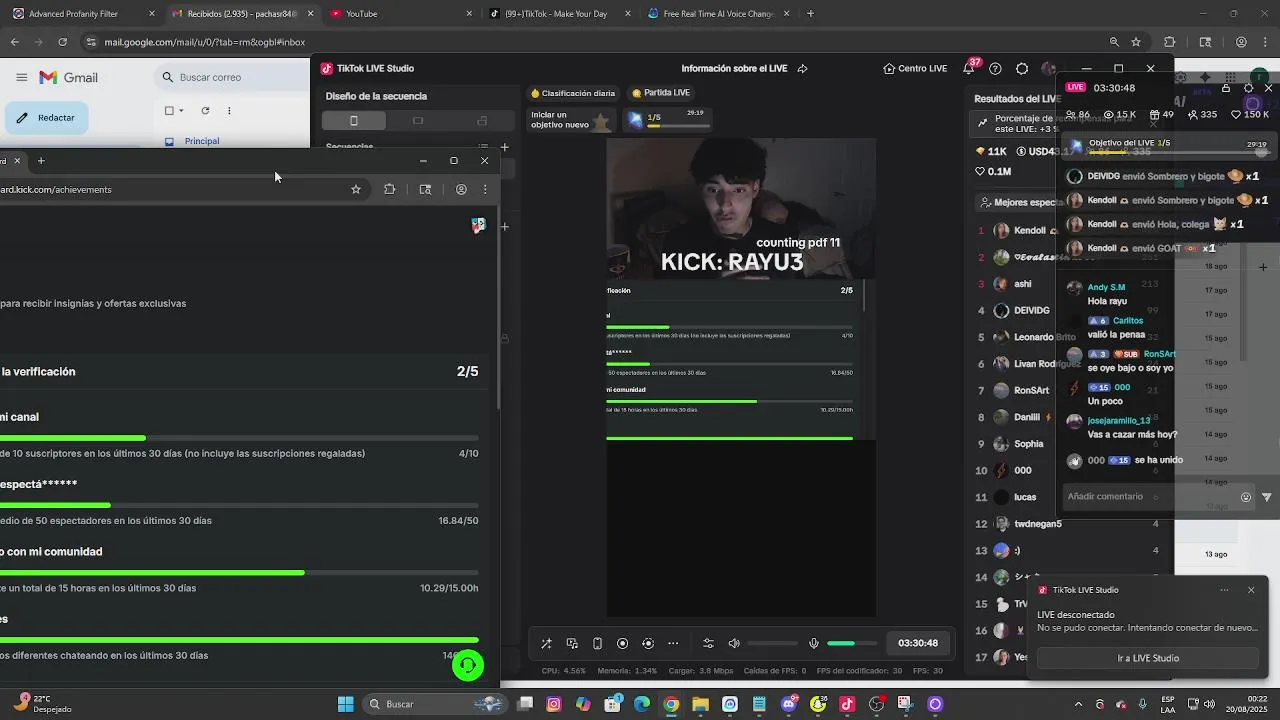
Task: Share the LIVE info with the arrow icon
Action: click(x=802, y=68)
